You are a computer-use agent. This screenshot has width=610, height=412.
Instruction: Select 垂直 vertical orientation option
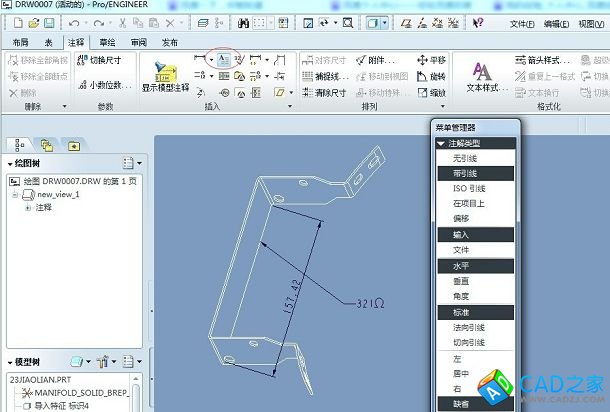(461, 281)
